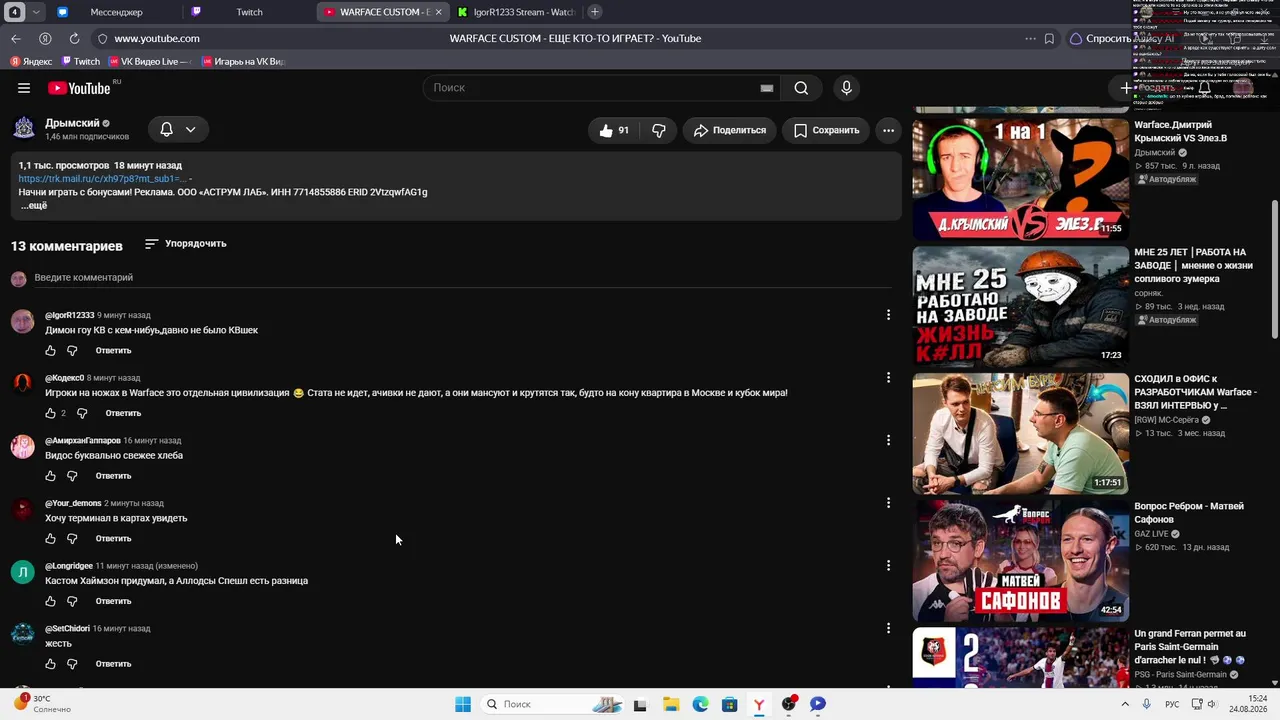Expand the browser tab group dropdown arrow
The width and height of the screenshot is (1280, 720).
36,12
